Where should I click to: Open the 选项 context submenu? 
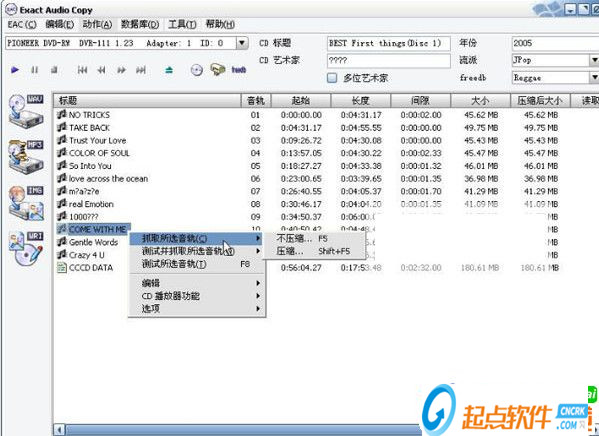click(196, 308)
